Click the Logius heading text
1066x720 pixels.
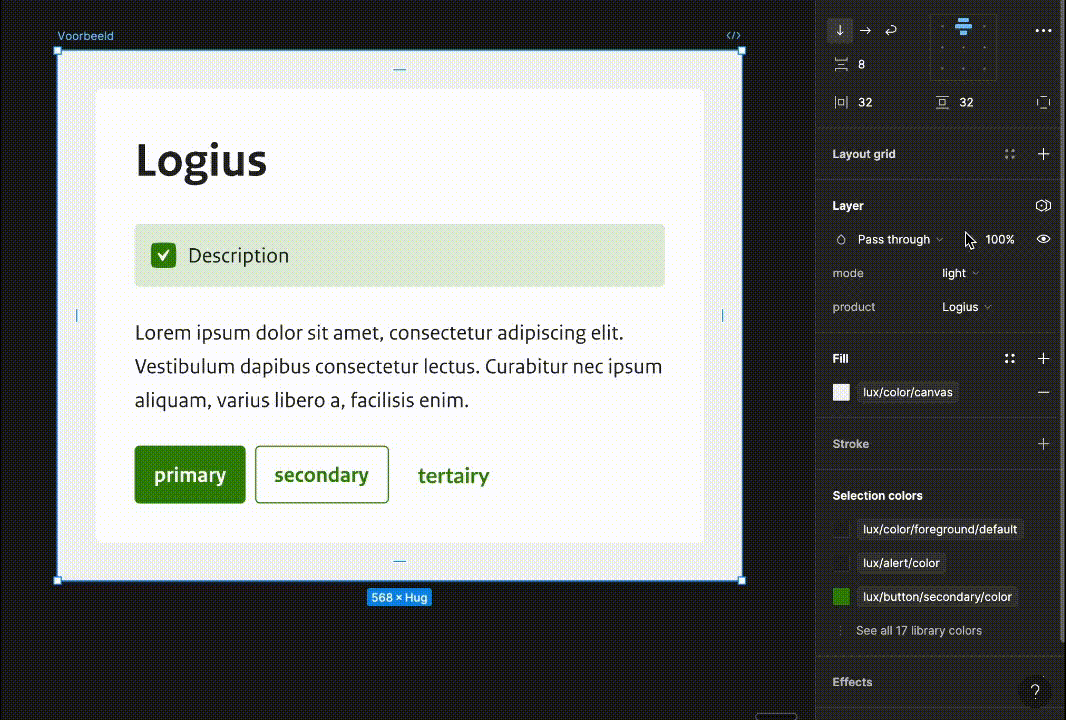click(x=201, y=161)
